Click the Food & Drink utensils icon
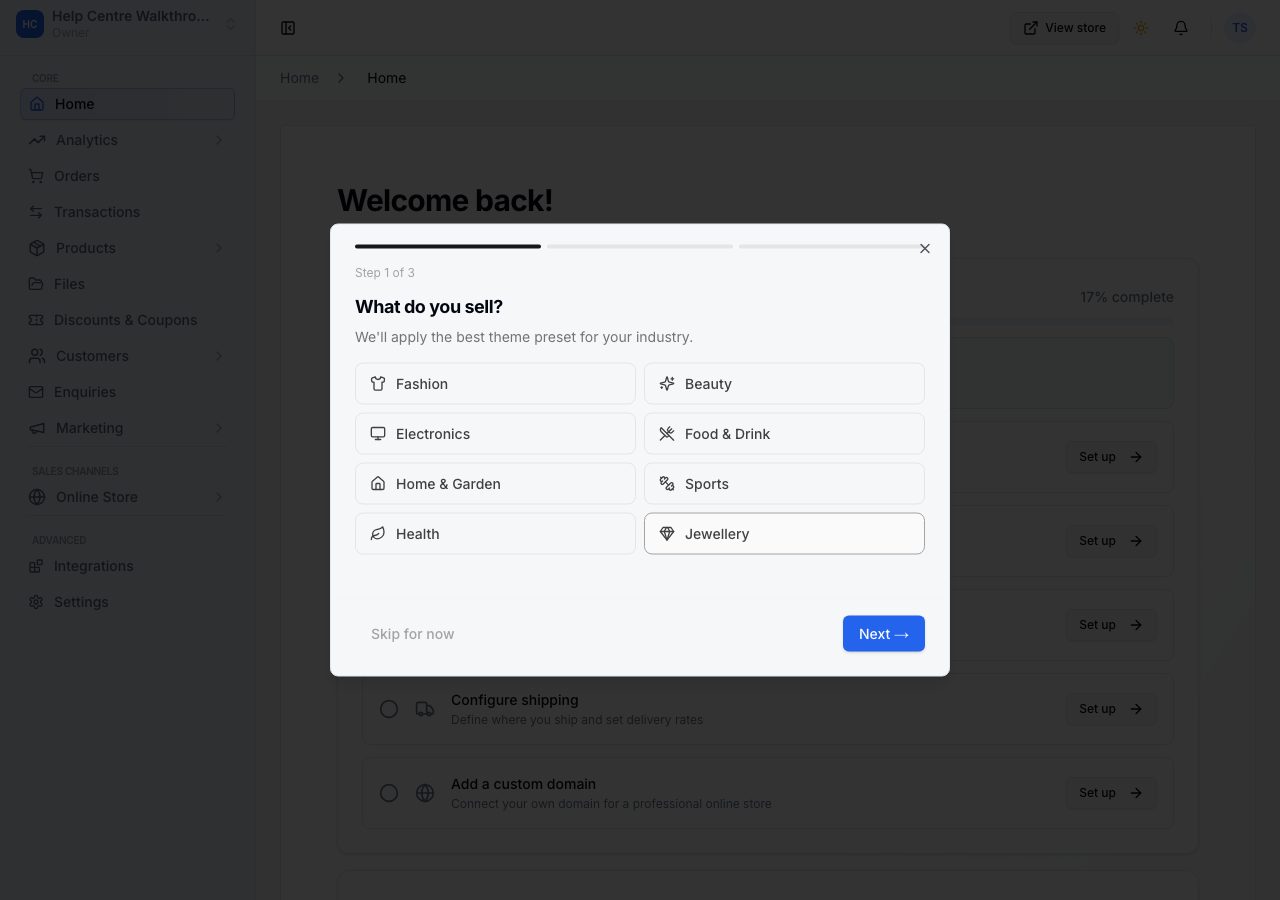This screenshot has height=900, width=1280. 667,434
